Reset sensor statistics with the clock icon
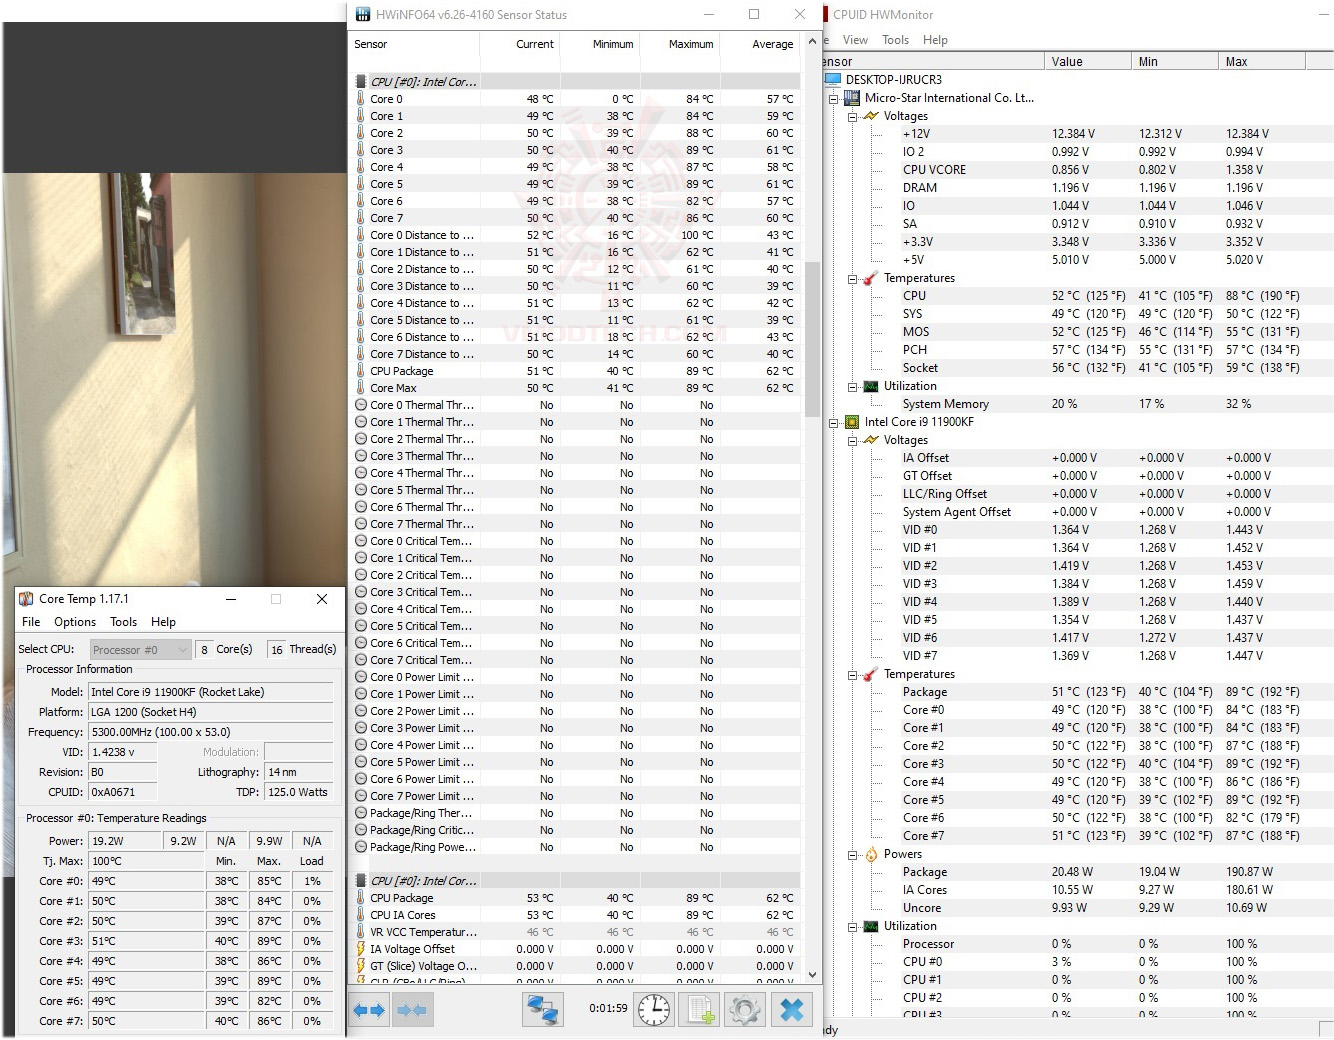The height and width of the screenshot is (1040, 1334). [654, 1010]
